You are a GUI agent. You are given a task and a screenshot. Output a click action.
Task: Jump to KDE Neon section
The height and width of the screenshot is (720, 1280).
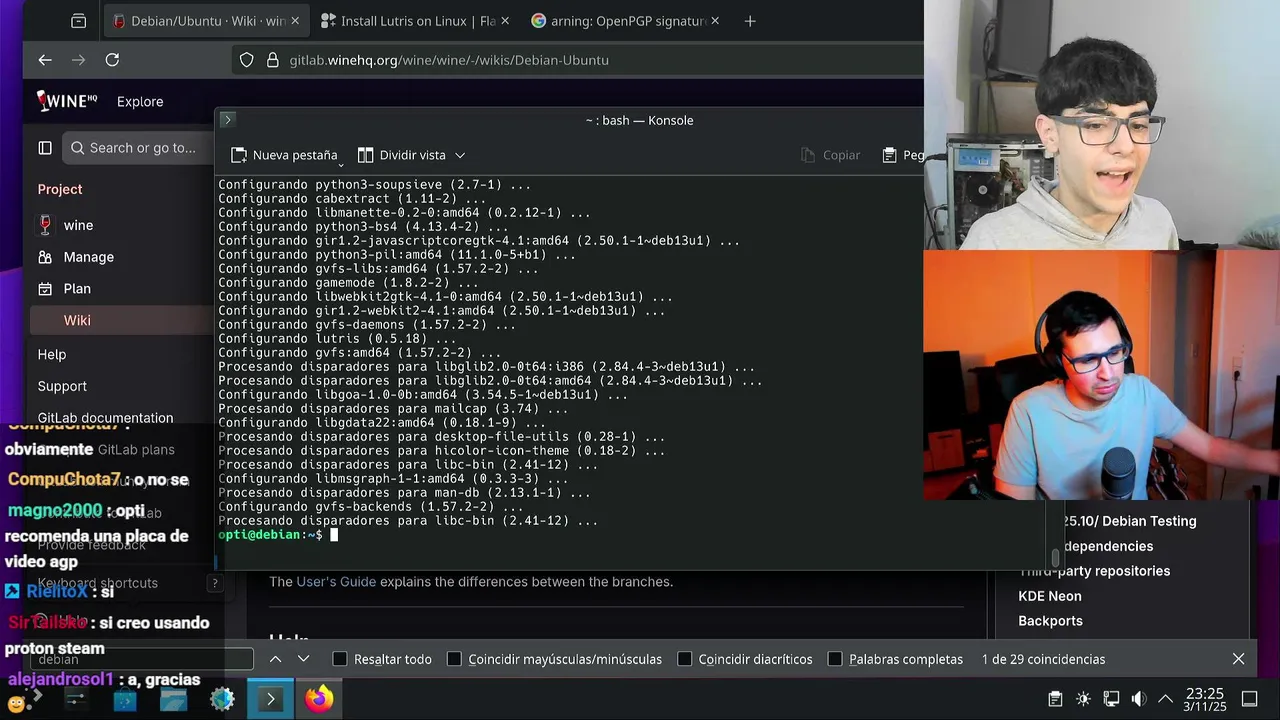[x=1050, y=596]
